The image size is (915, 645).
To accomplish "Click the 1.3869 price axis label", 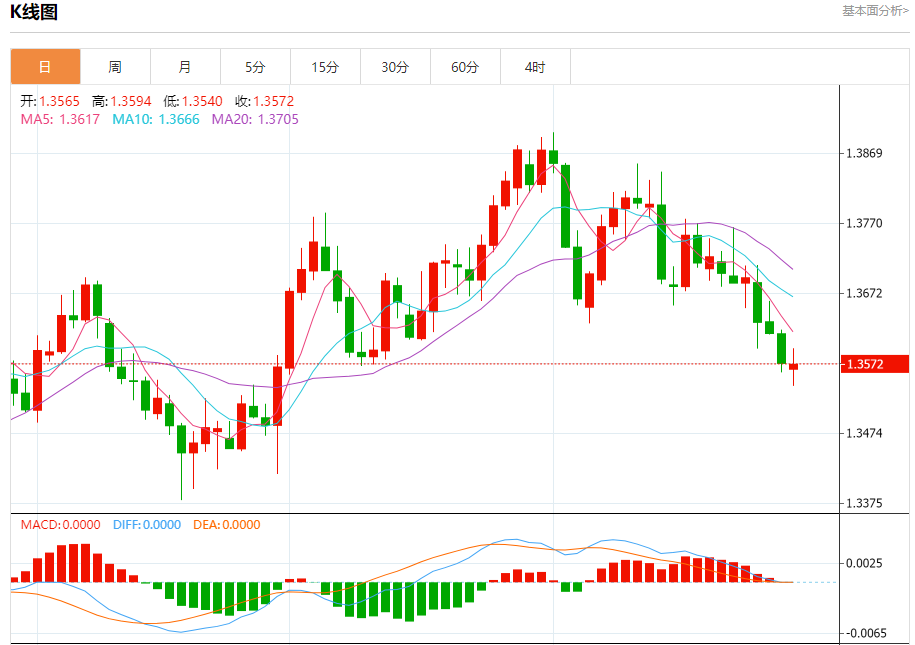I will click(x=864, y=153).
